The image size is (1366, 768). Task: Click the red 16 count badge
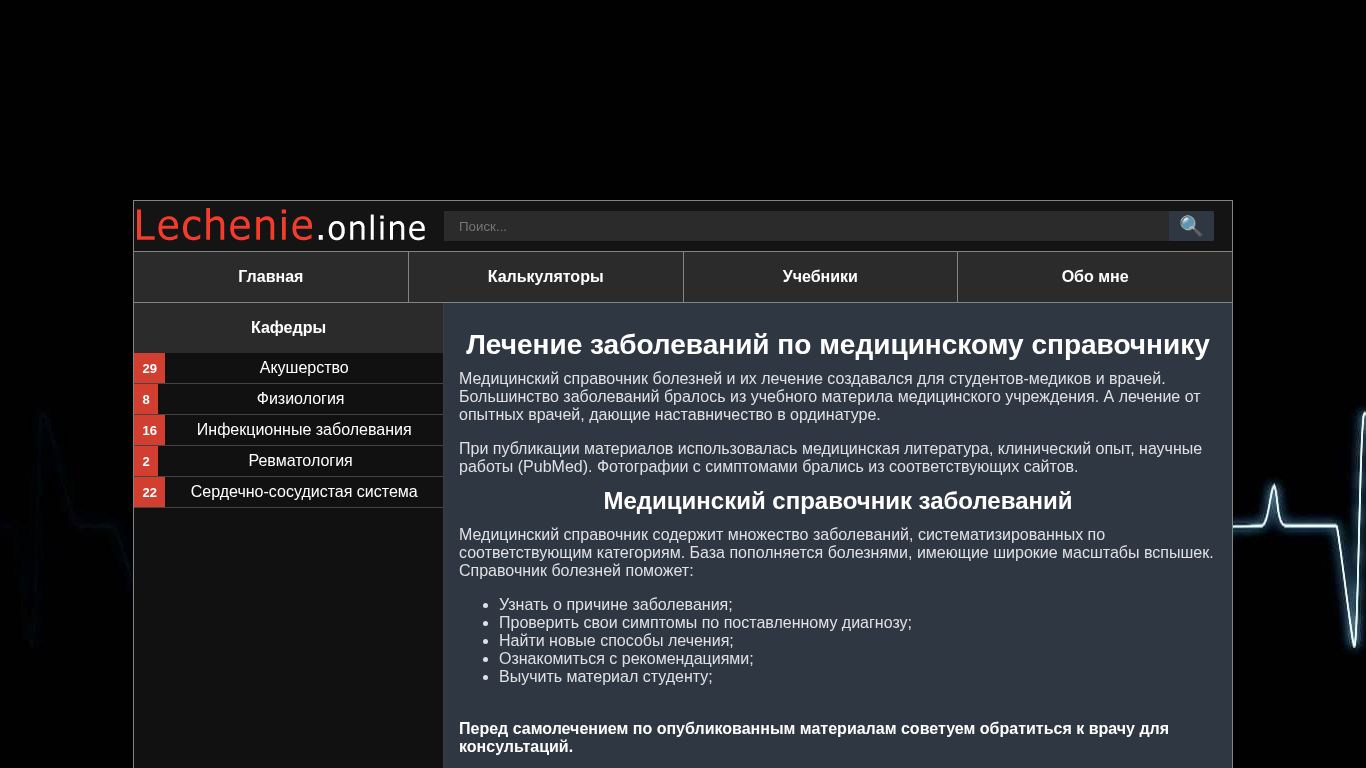click(x=149, y=430)
